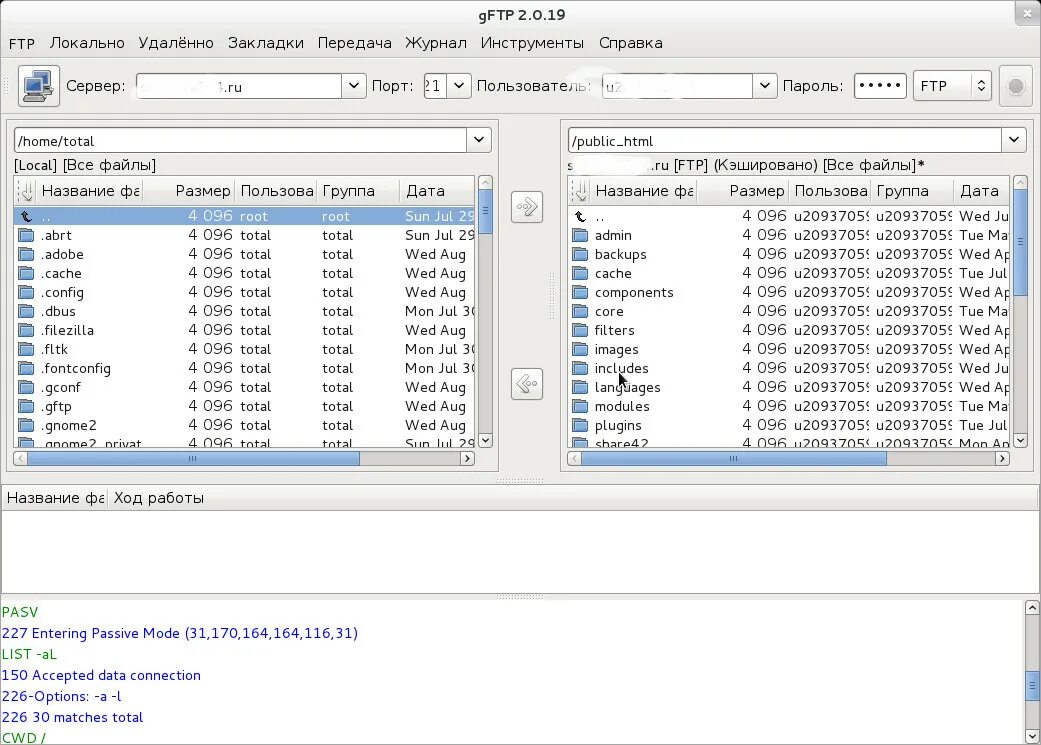Expand the local path /home/total dropdown
Image resolution: width=1041 pixels, height=745 pixels.
point(479,140)
